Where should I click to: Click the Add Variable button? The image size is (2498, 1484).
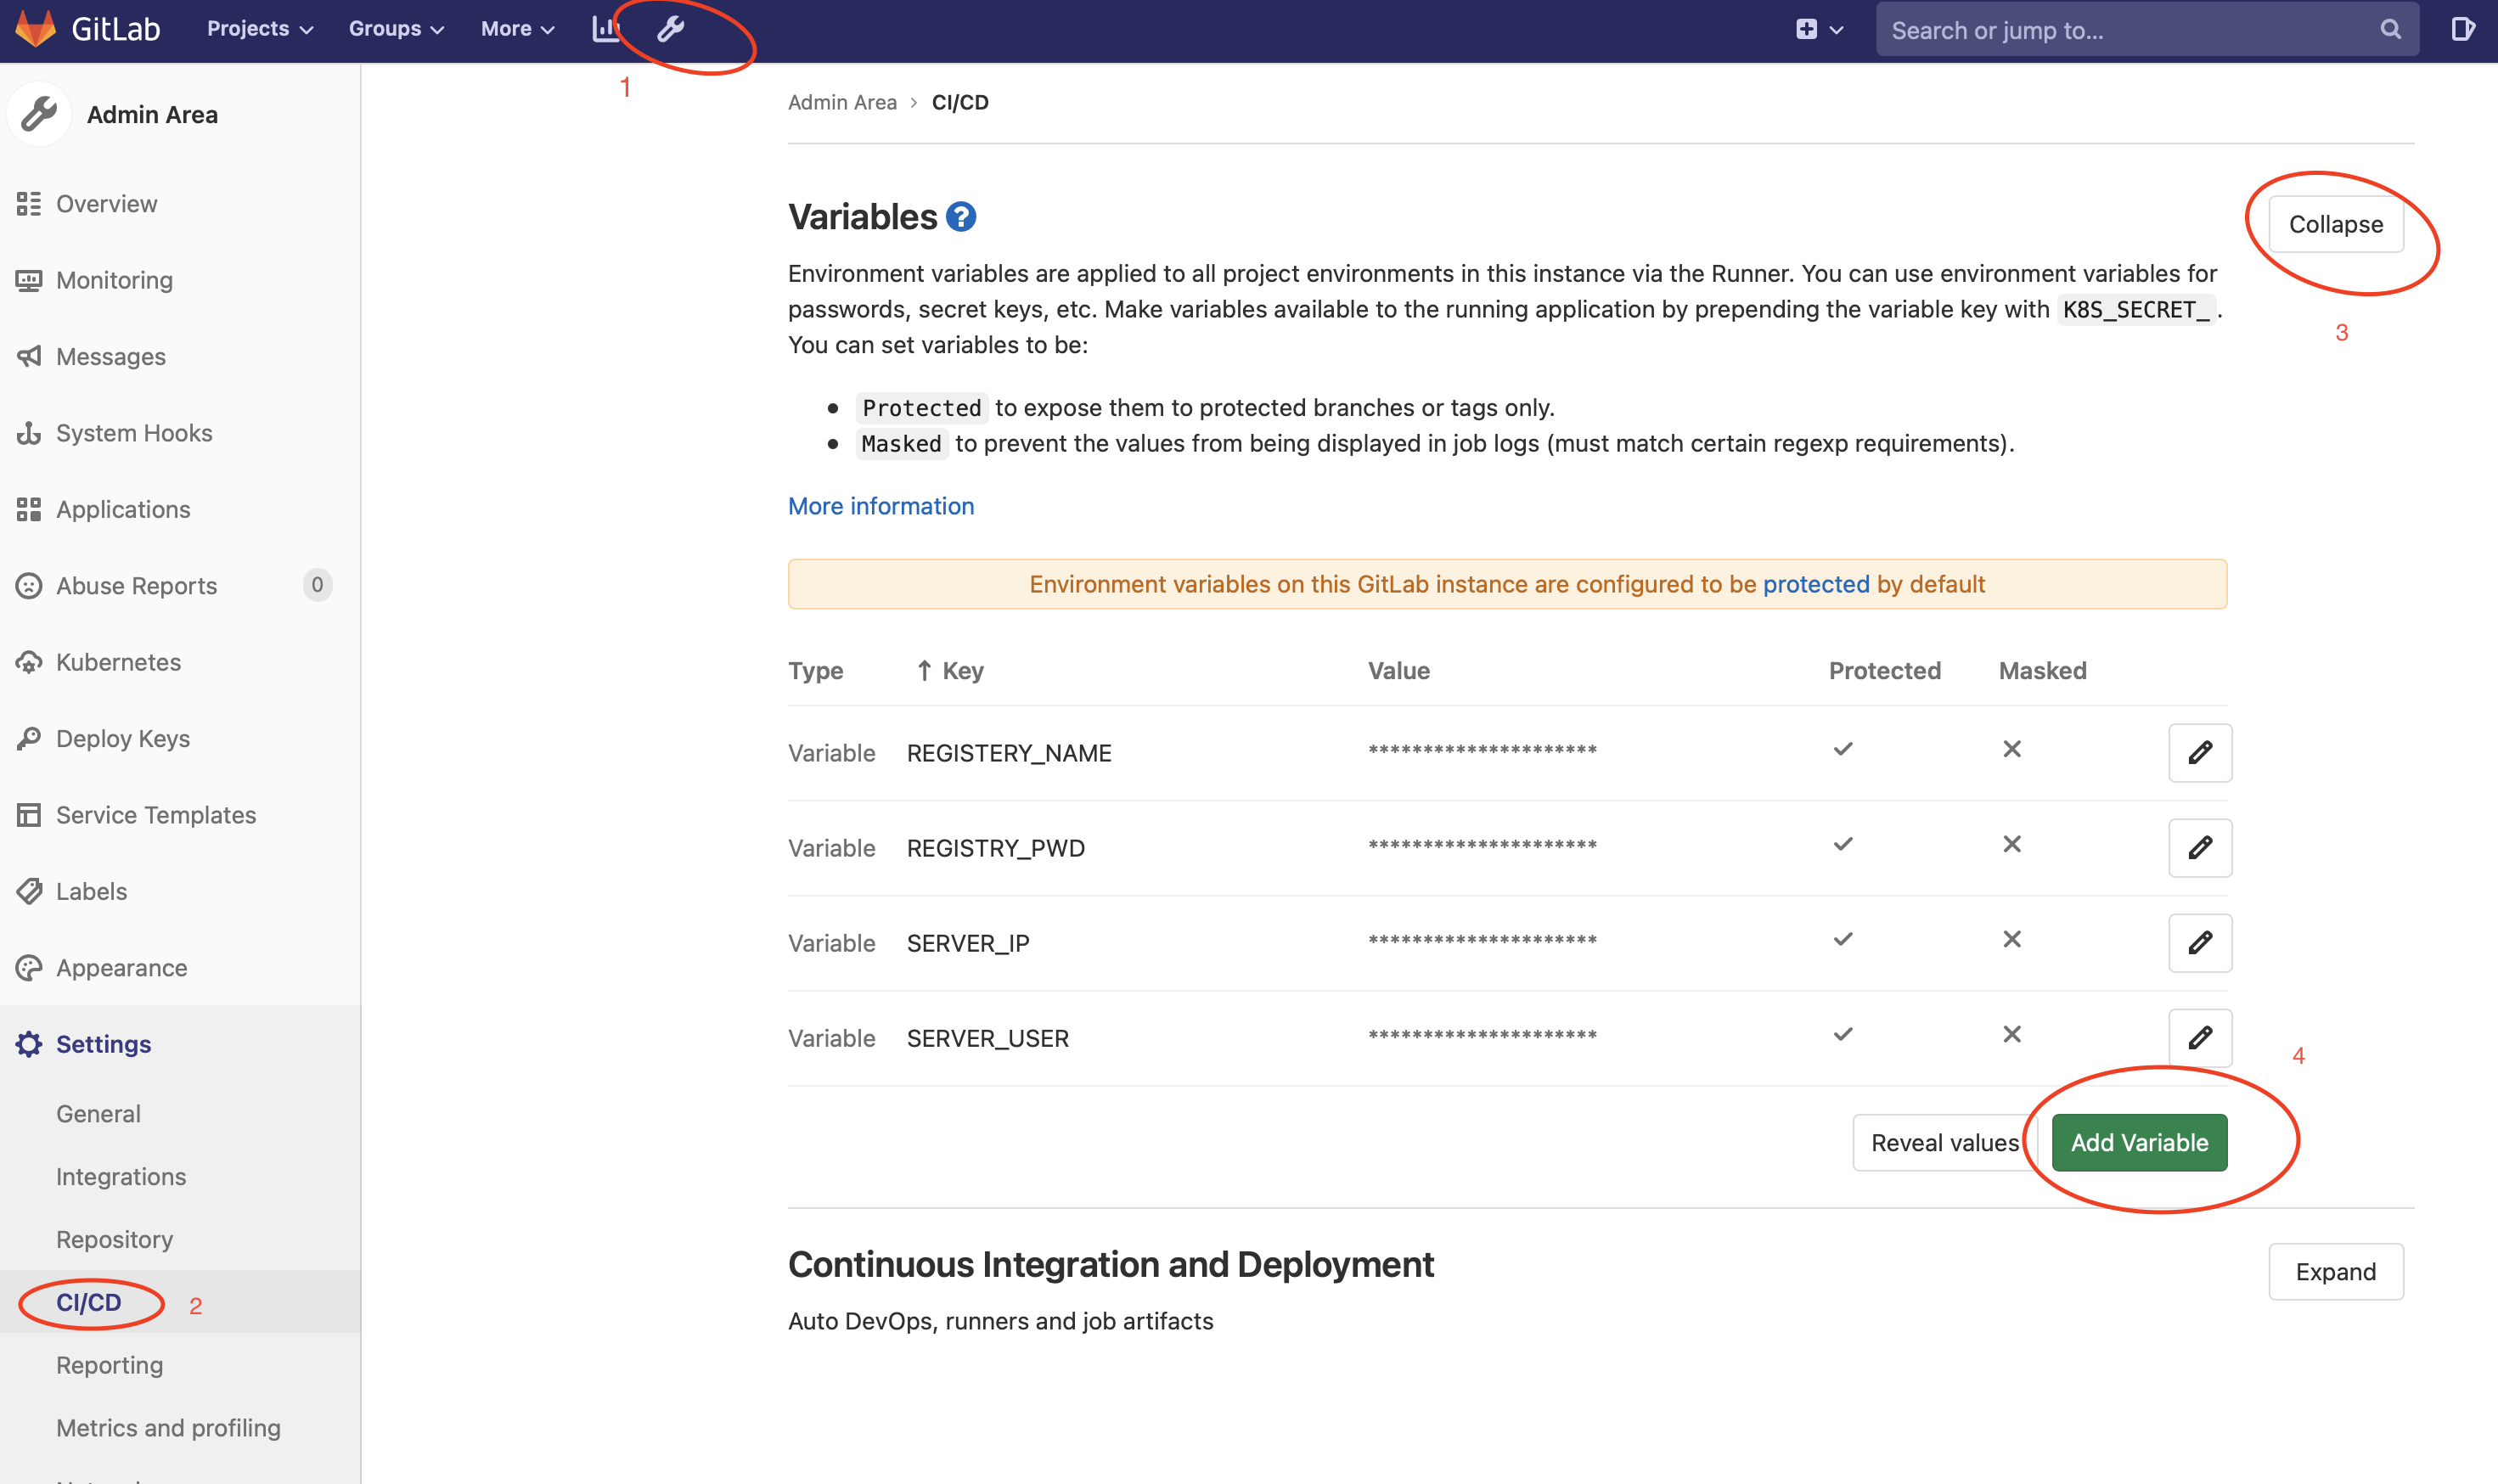coord(2139,1143)
